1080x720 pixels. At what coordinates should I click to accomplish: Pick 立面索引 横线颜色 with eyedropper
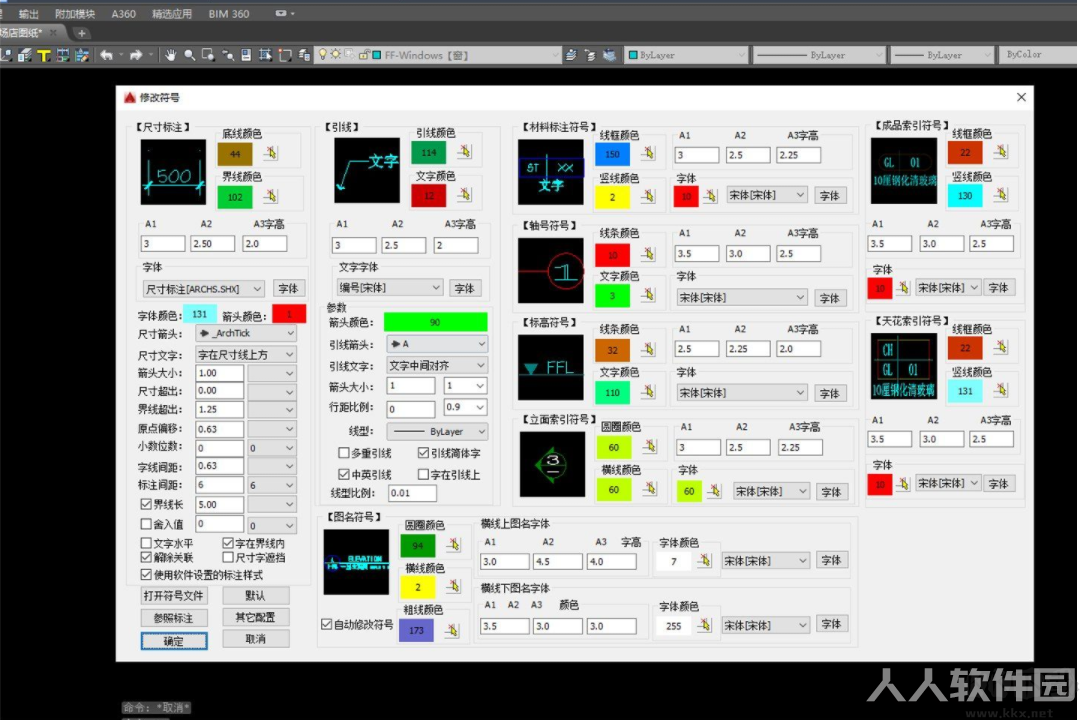point(650,489)
